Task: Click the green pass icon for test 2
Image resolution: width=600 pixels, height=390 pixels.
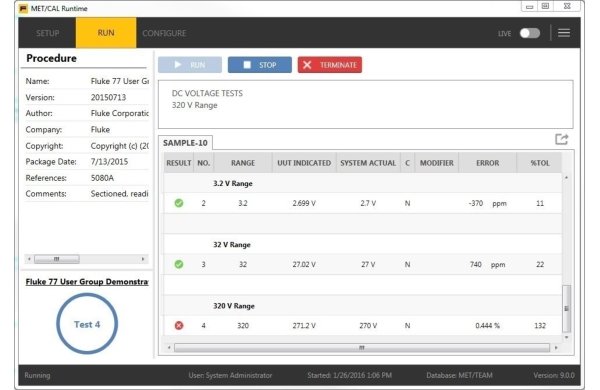Action: click(x=179, y=203)
